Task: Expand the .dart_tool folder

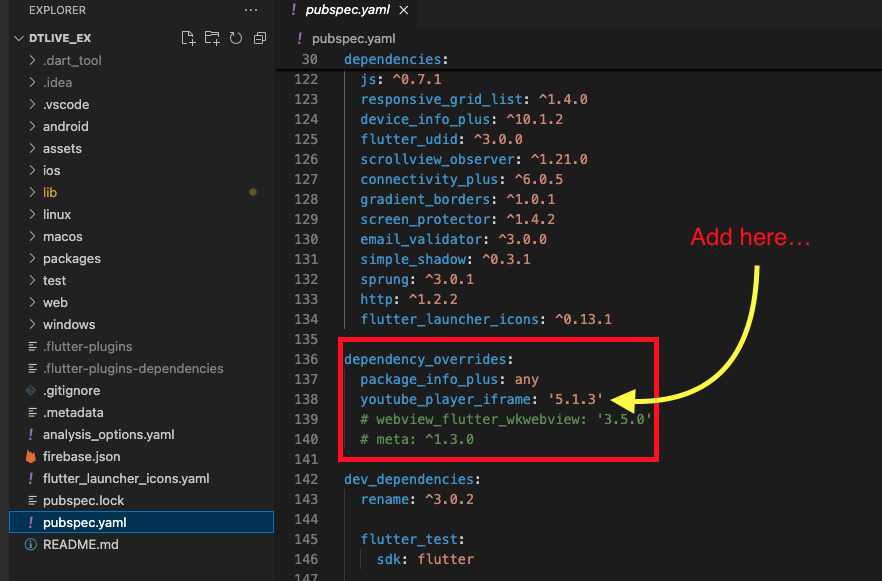Action: [72, 60]
